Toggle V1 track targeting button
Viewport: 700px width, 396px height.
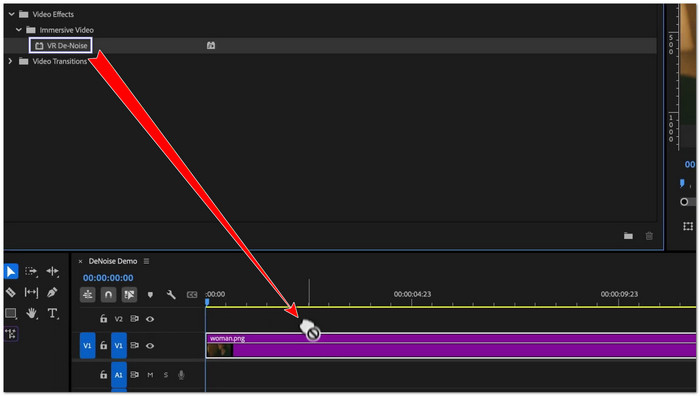[119, 346]
